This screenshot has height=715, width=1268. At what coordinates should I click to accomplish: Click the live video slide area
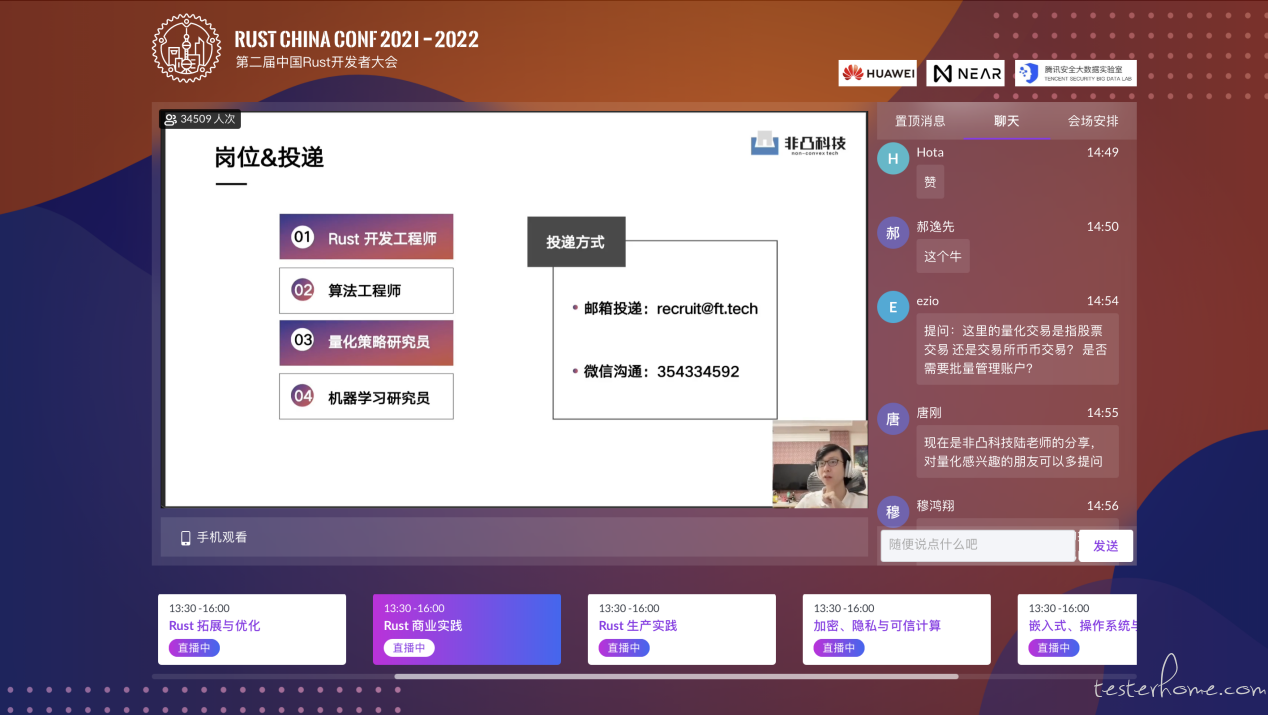[x=515, y=308]
